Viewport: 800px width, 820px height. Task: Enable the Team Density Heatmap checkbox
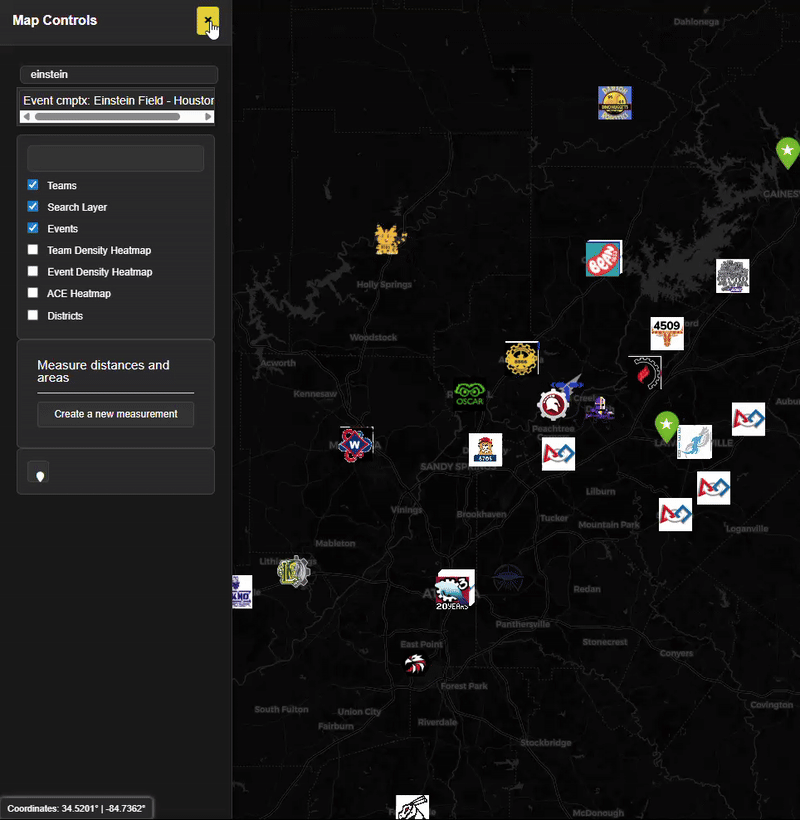33,249
